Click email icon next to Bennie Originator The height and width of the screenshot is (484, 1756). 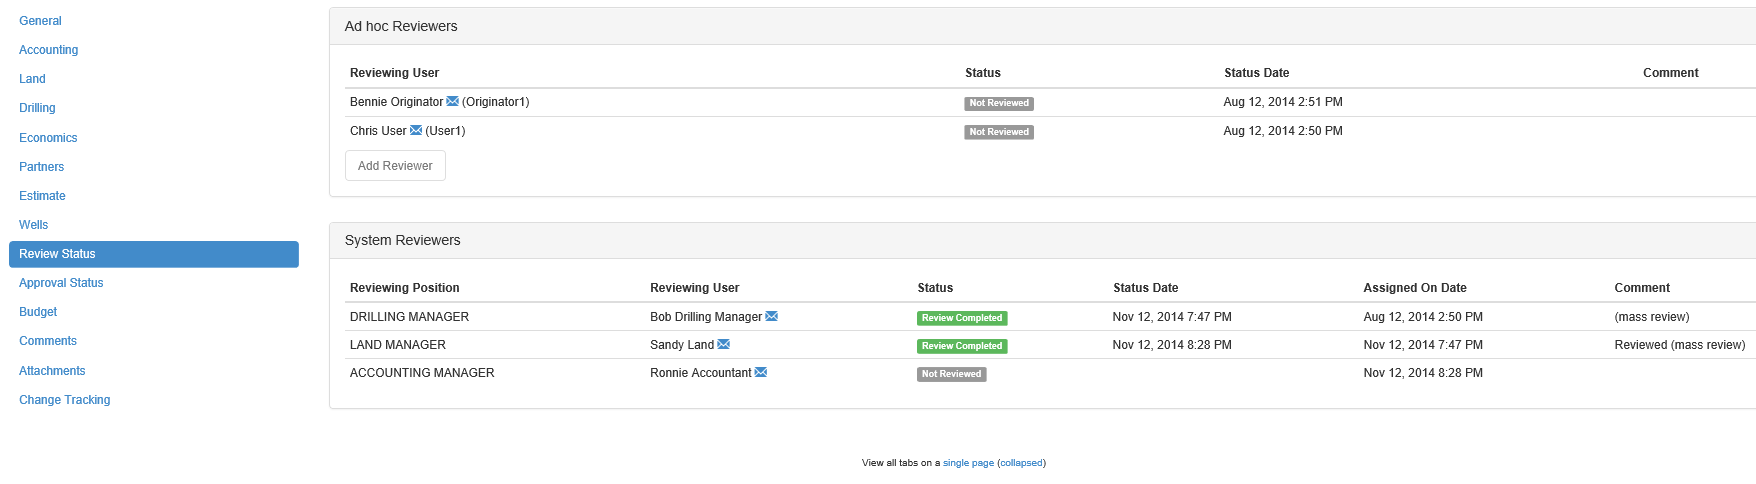452,101
